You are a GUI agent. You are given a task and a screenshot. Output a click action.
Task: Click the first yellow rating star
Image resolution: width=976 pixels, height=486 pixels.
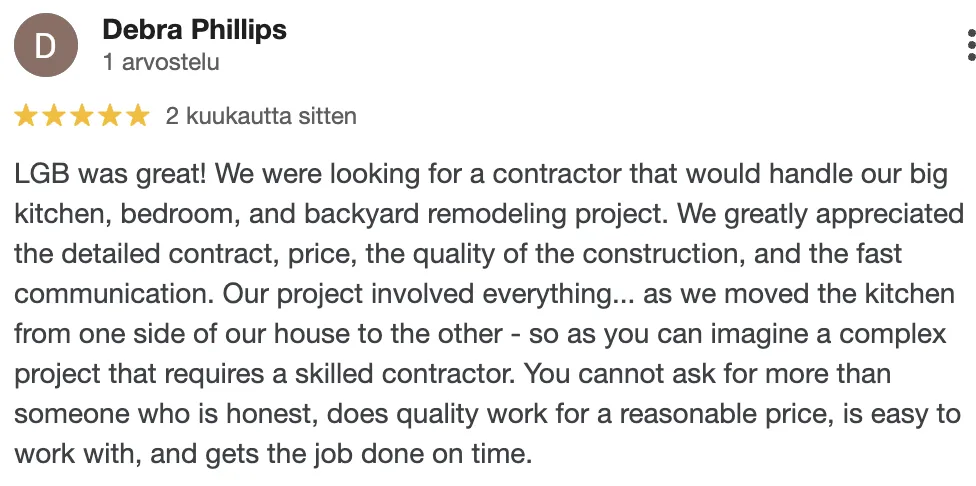(x=26, y=116)
